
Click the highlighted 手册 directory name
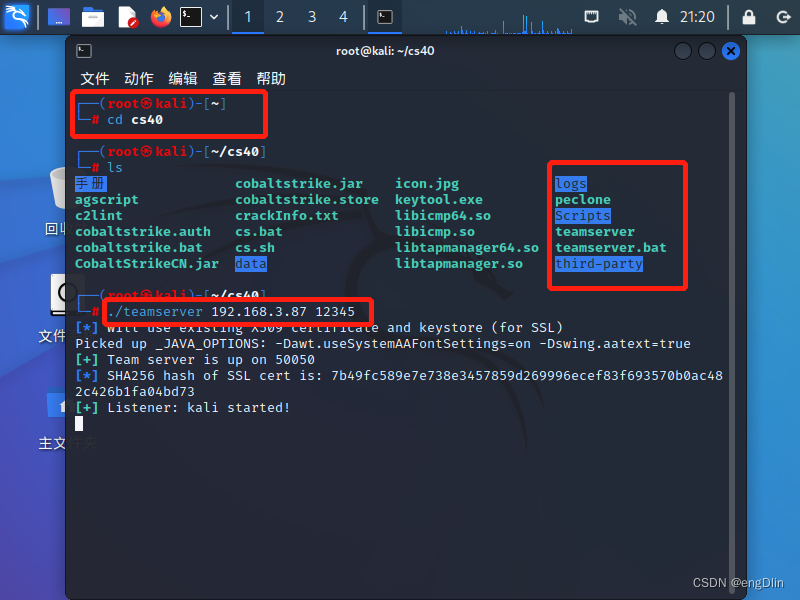tap(91, 184)
